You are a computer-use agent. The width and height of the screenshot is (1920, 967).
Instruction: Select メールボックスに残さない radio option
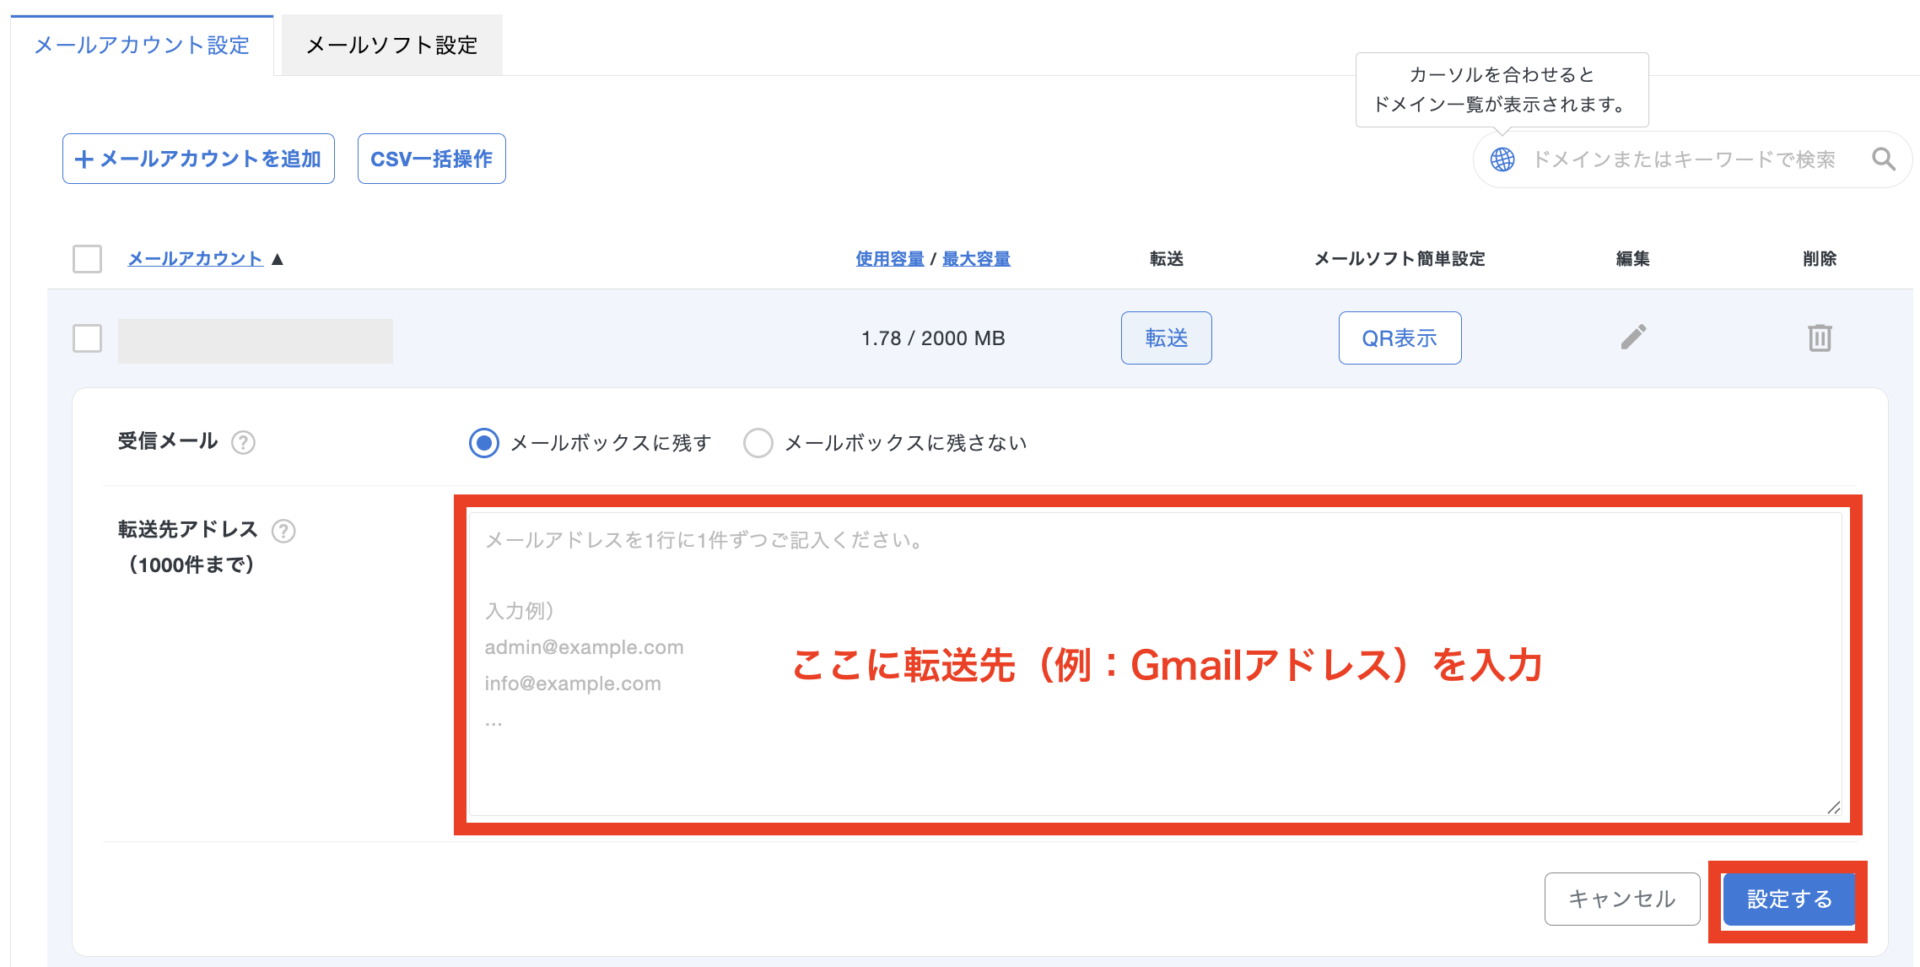(758, 443)
